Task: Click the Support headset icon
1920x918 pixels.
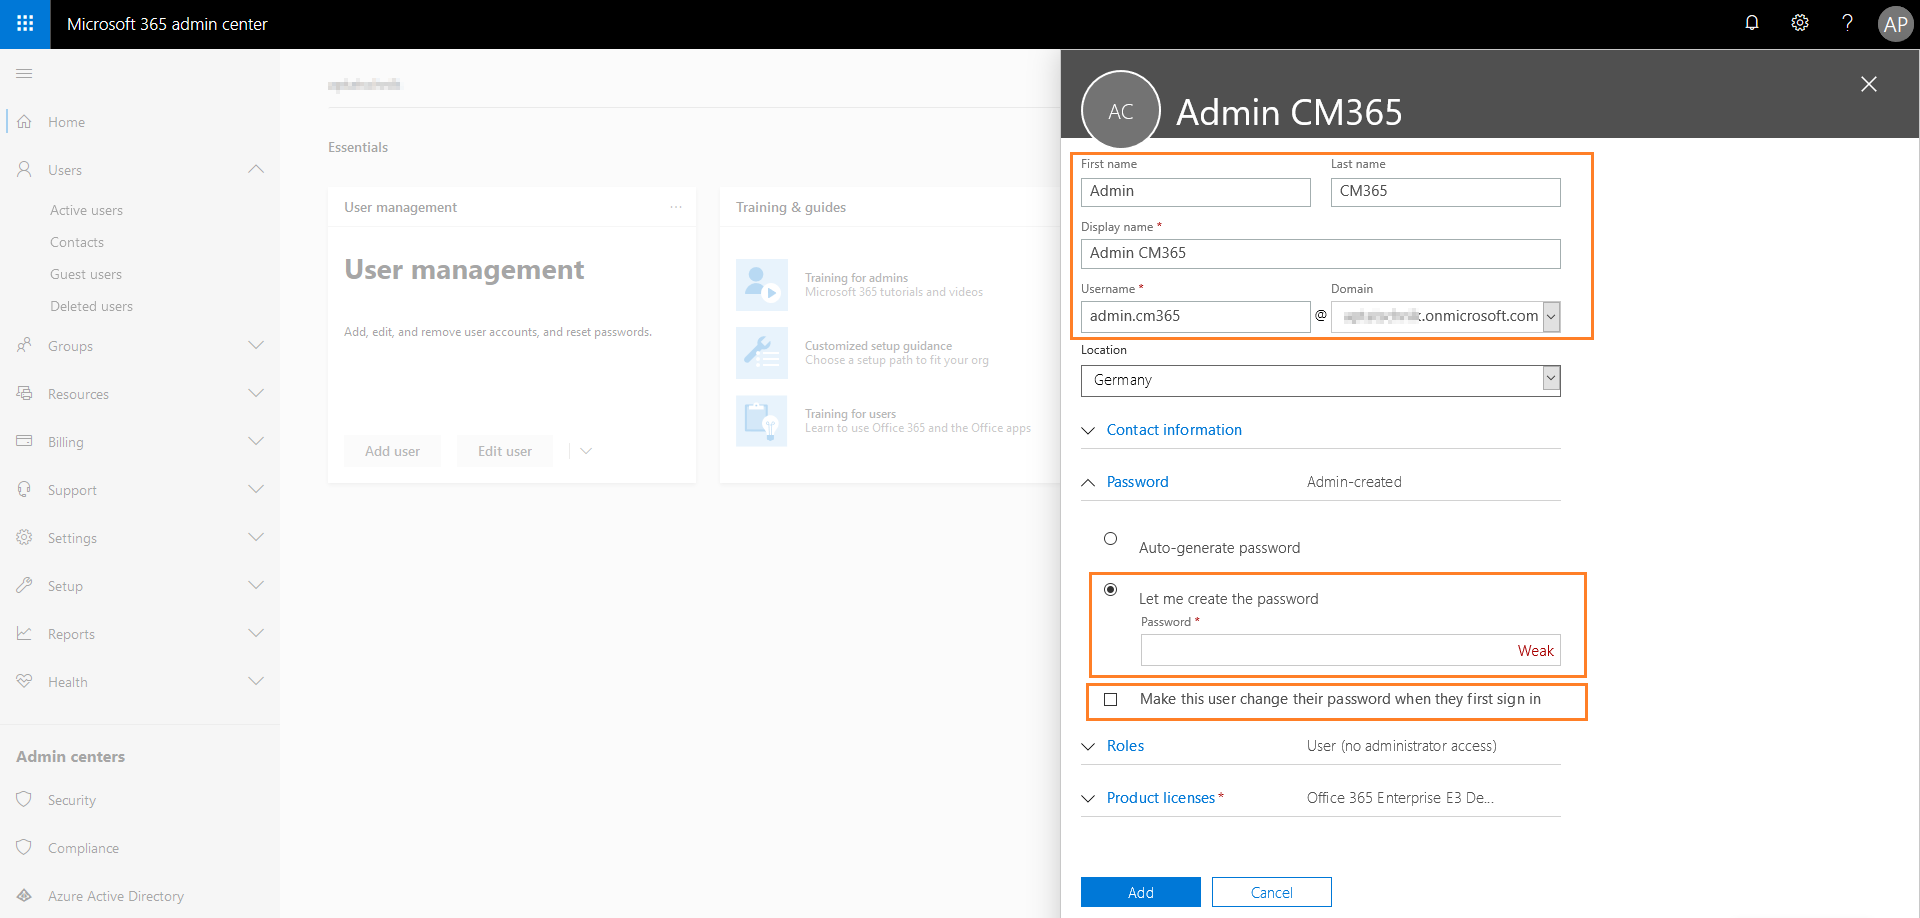Action: tap(24, 490)
